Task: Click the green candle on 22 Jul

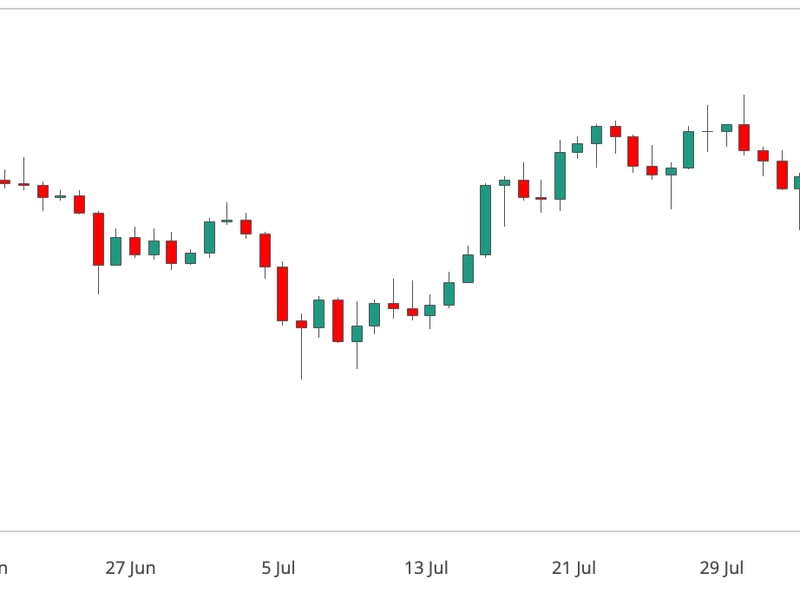Action: (596, 134)
